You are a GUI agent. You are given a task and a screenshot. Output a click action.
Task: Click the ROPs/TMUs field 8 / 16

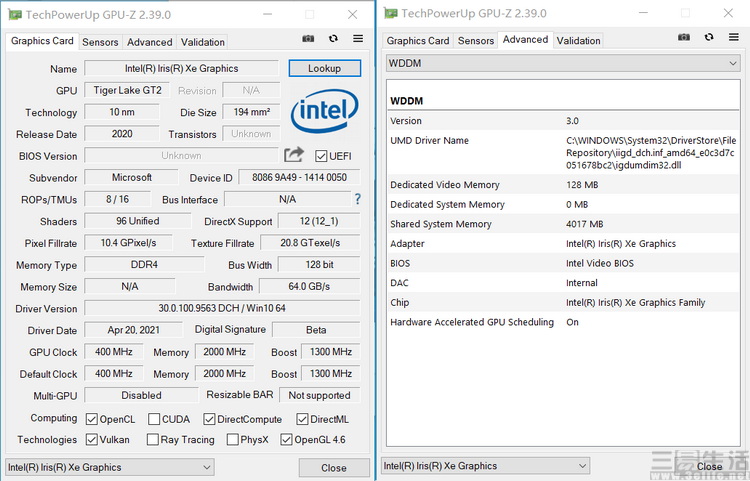click(117, 199)
